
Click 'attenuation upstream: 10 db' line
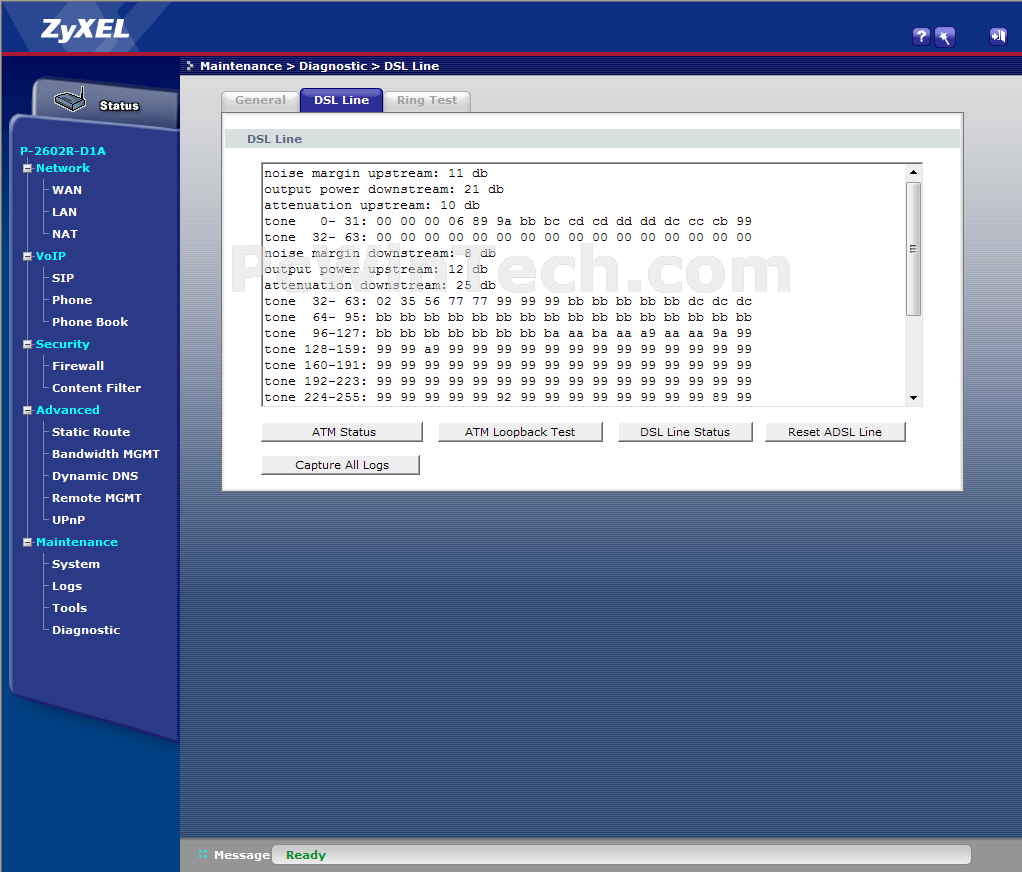pos(372,205)
